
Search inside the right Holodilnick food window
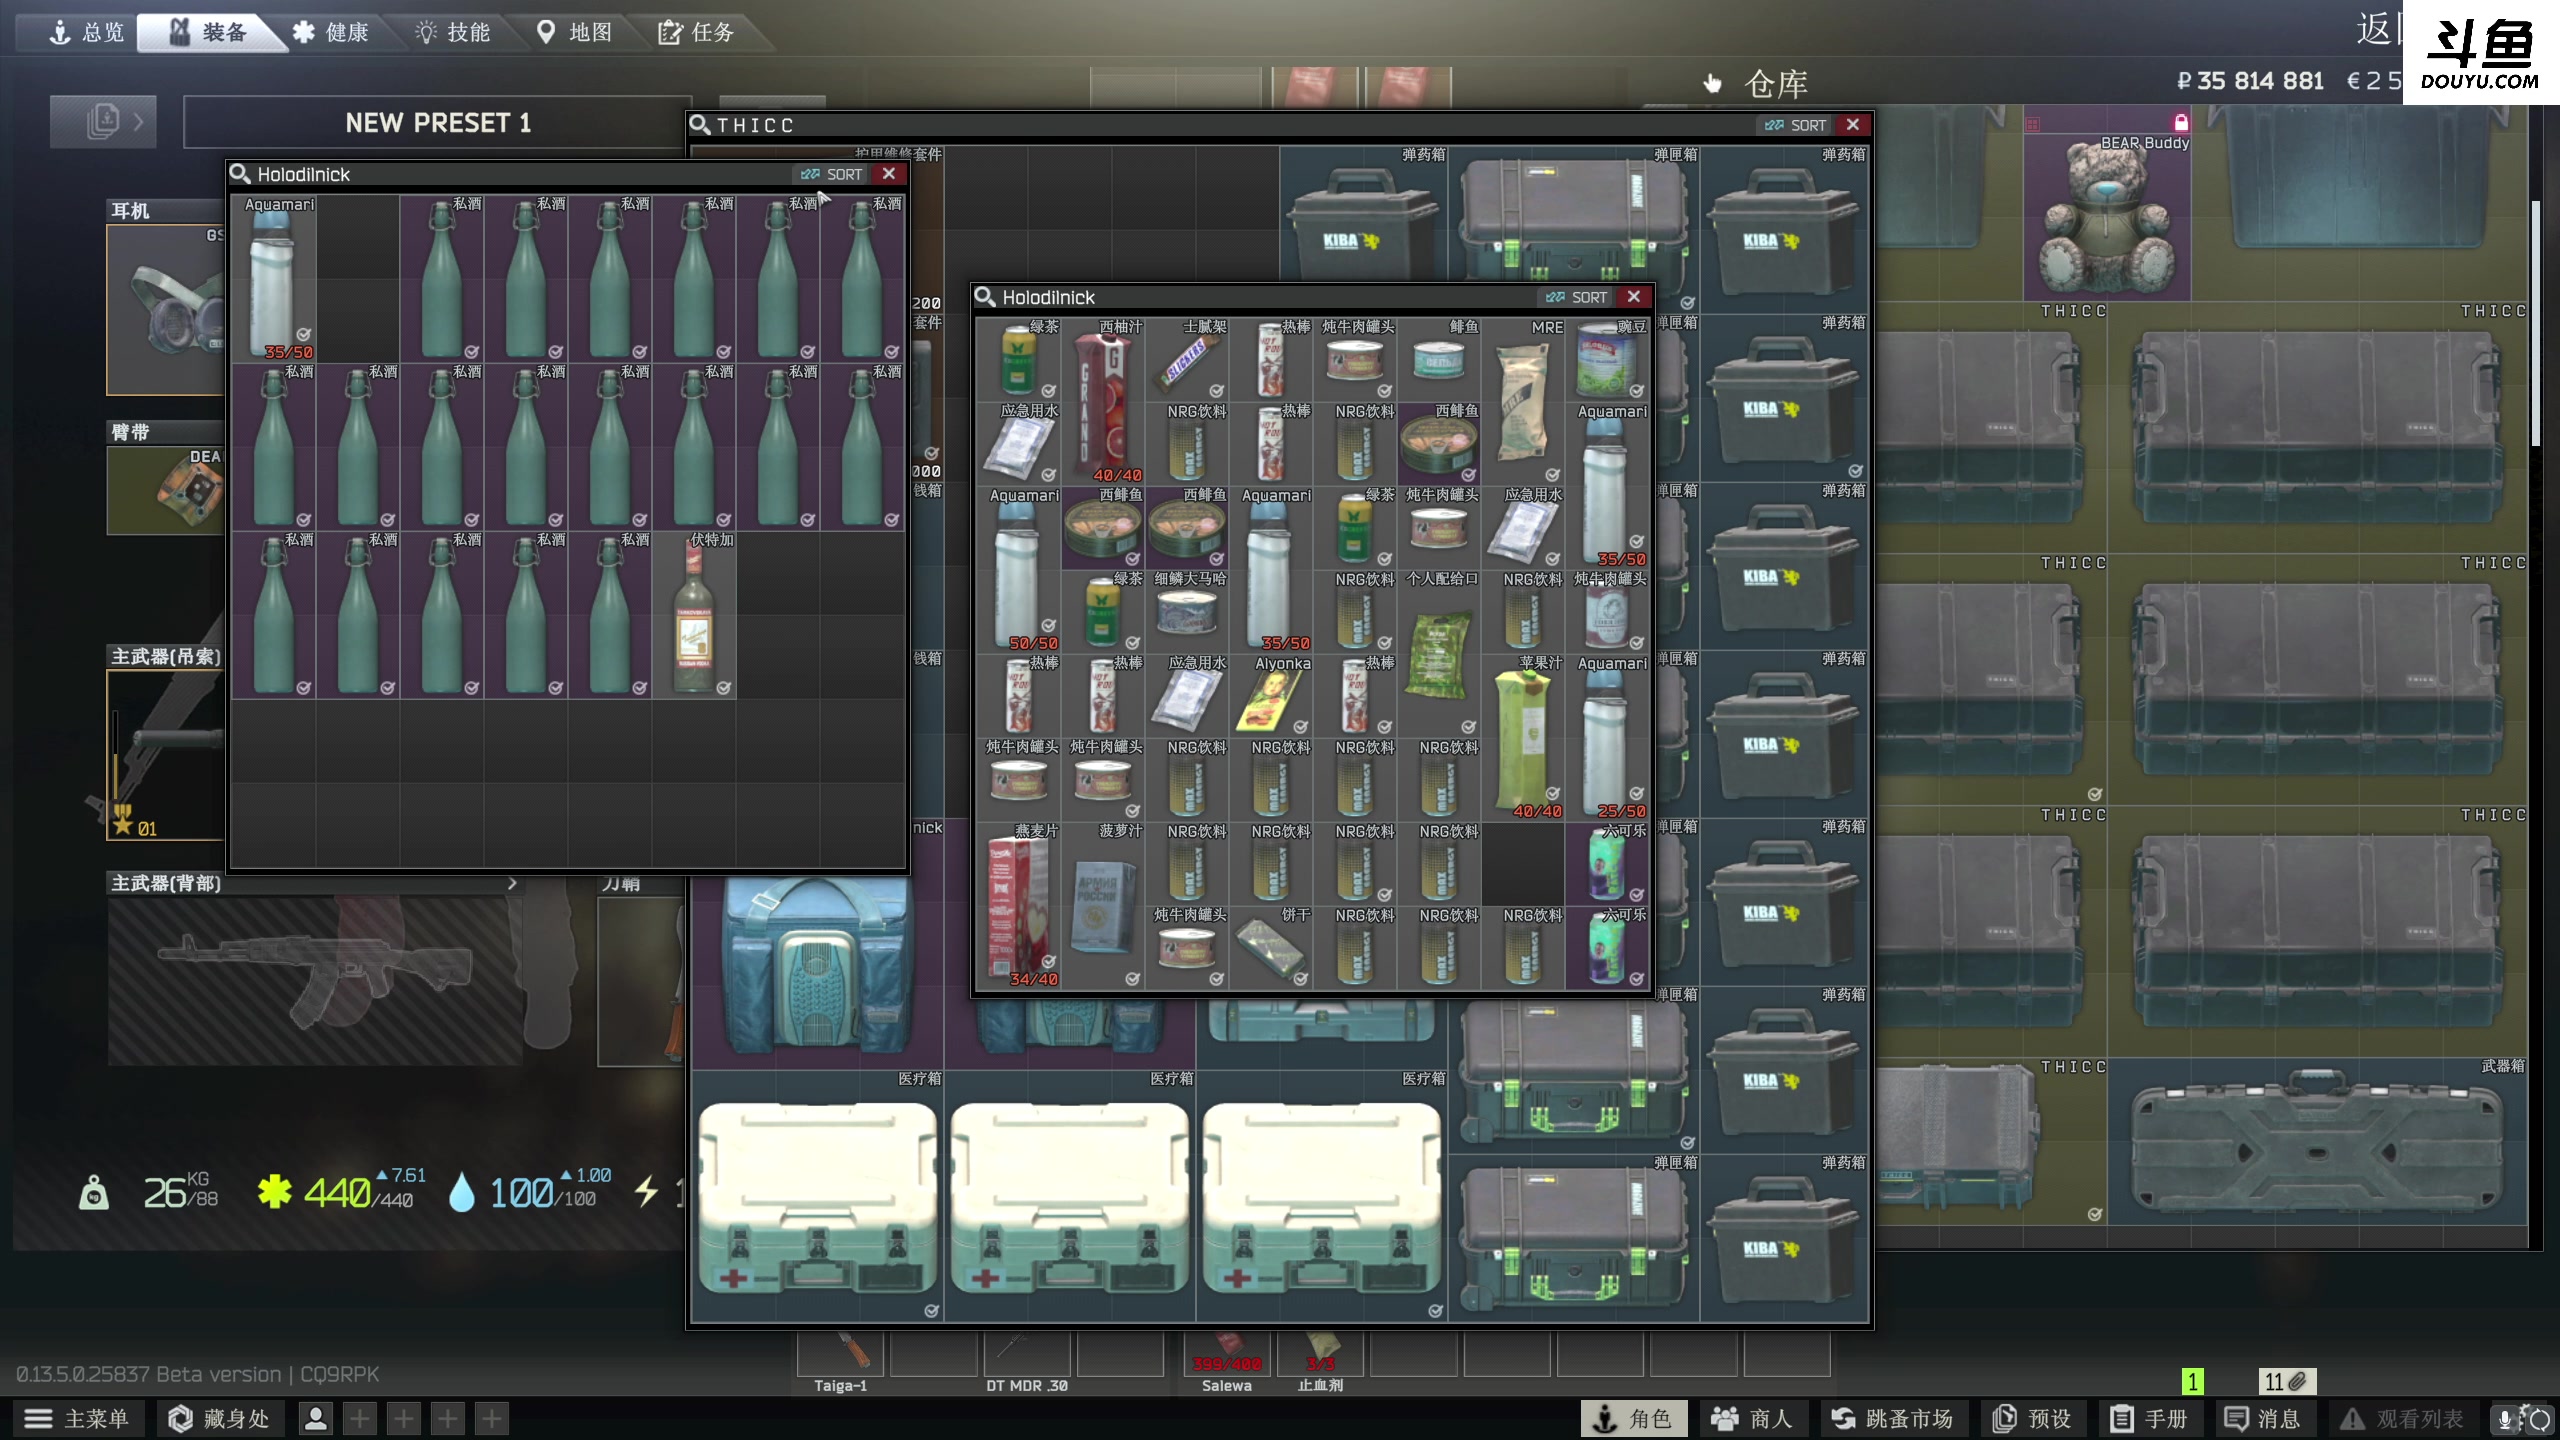click(x=985, y=297)
